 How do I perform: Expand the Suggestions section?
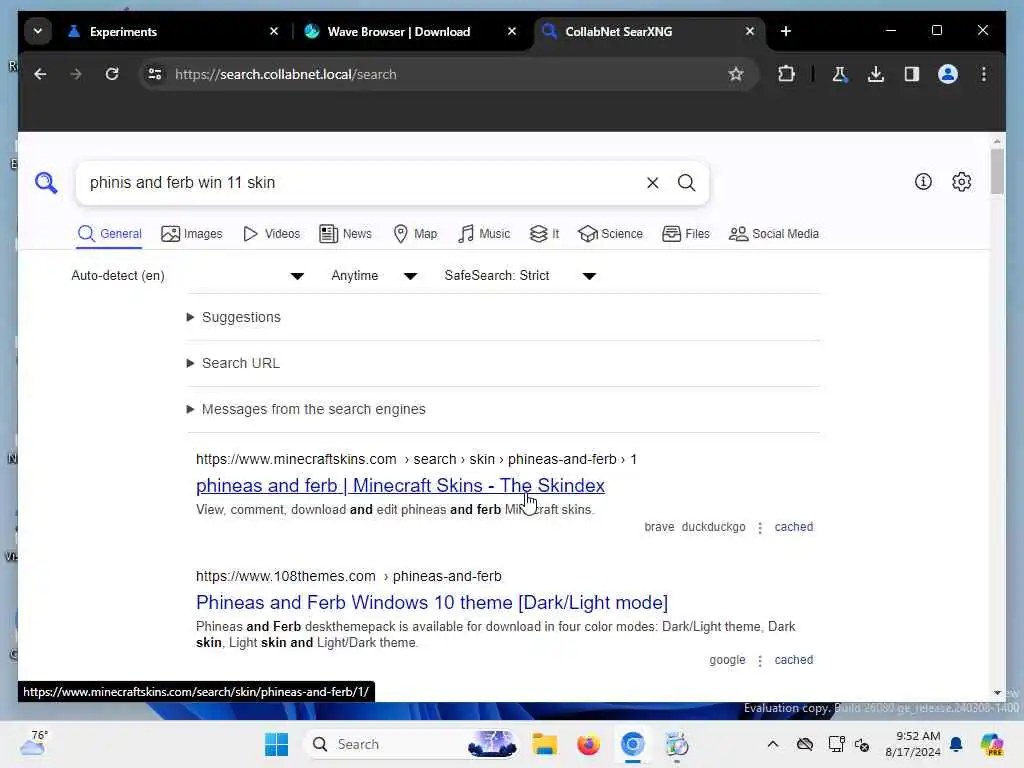(x=234, y=317)
